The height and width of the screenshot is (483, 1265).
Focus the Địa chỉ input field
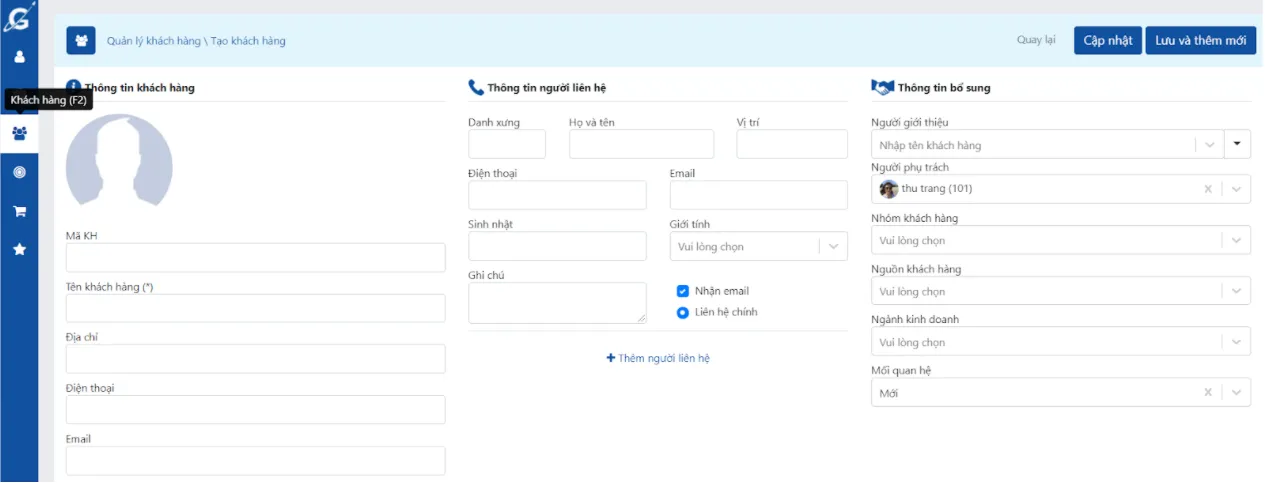(255, 359)
